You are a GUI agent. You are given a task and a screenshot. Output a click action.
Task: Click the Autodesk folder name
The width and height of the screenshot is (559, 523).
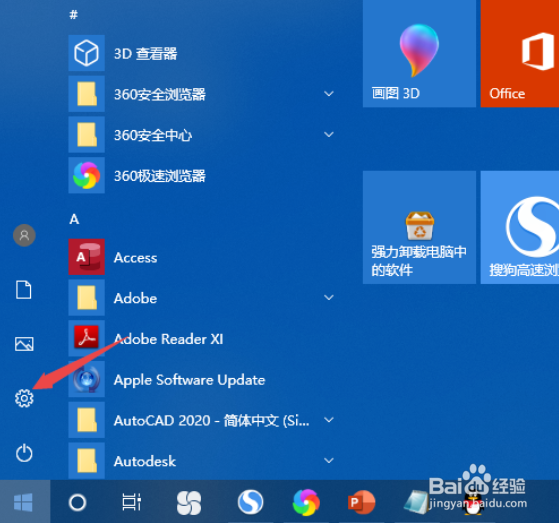145,461
